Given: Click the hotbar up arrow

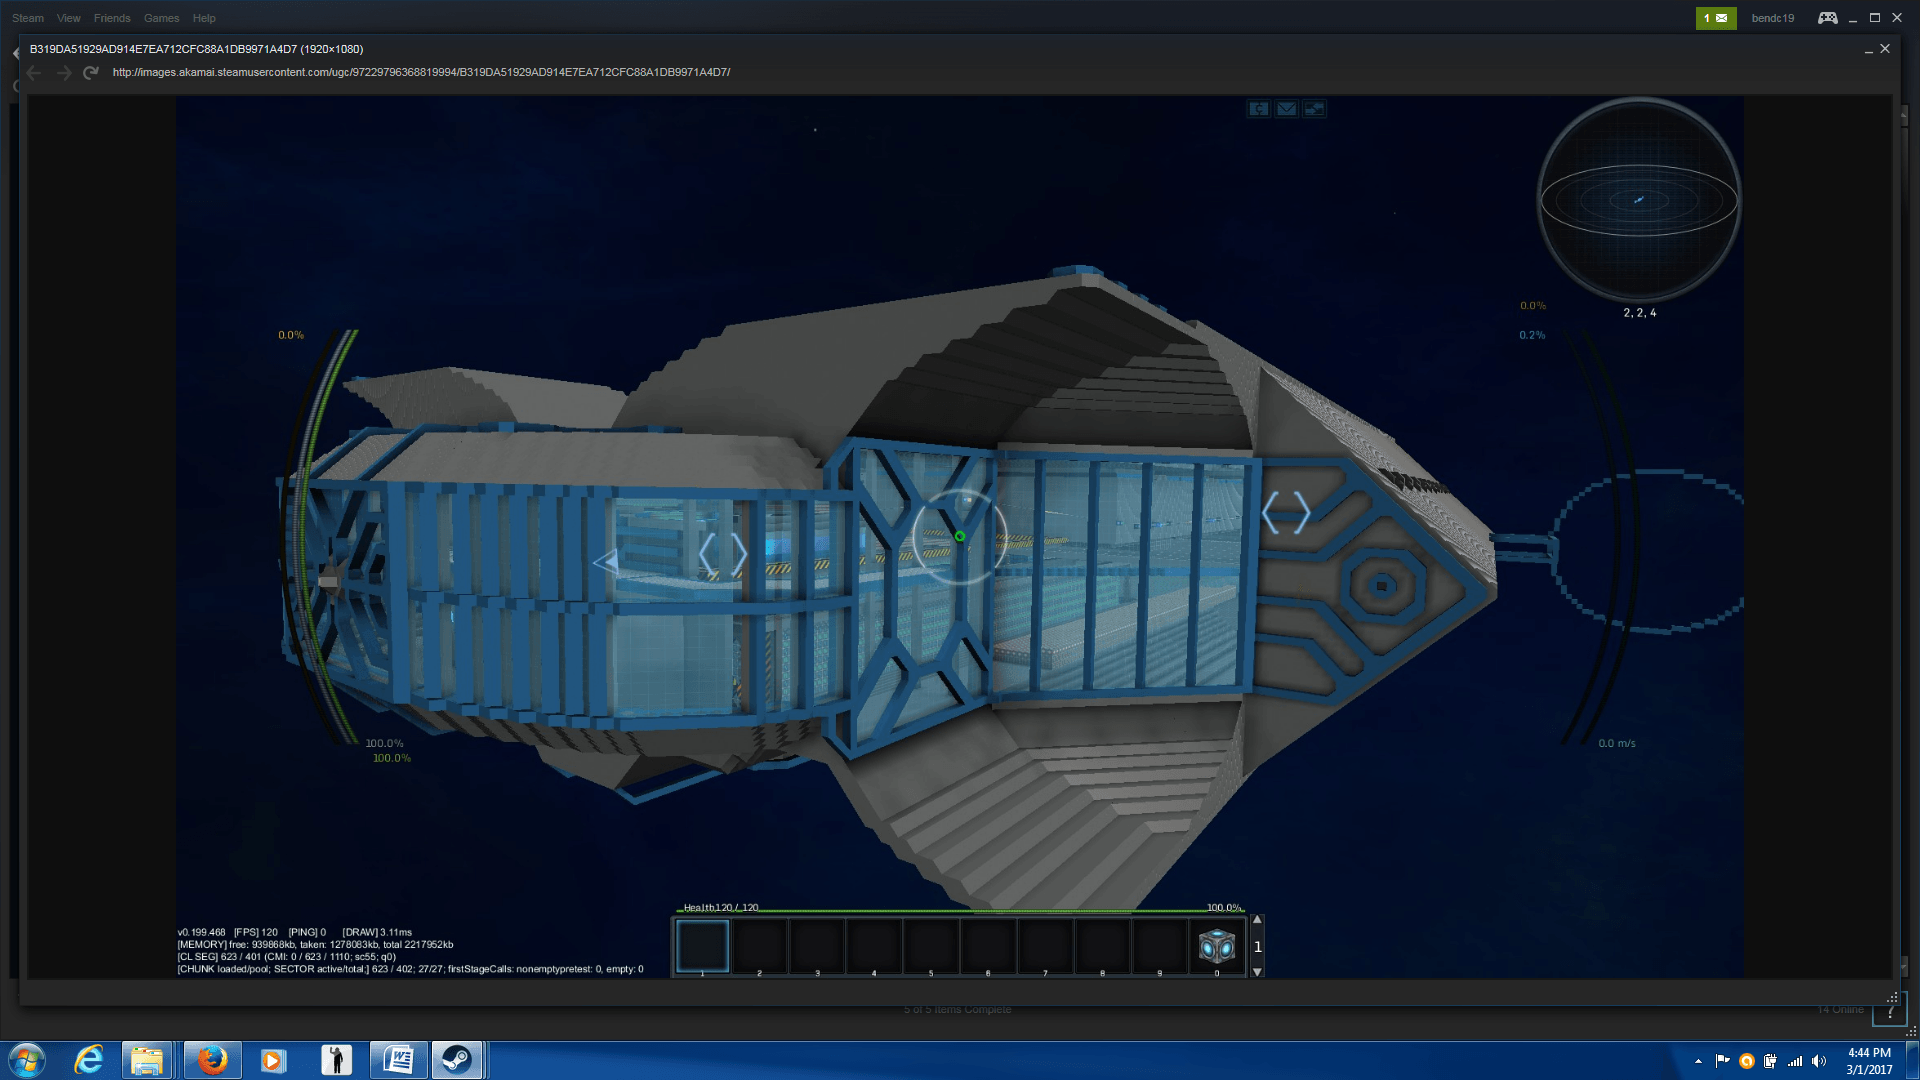Looking at the screenshot, I should 1257,920.
